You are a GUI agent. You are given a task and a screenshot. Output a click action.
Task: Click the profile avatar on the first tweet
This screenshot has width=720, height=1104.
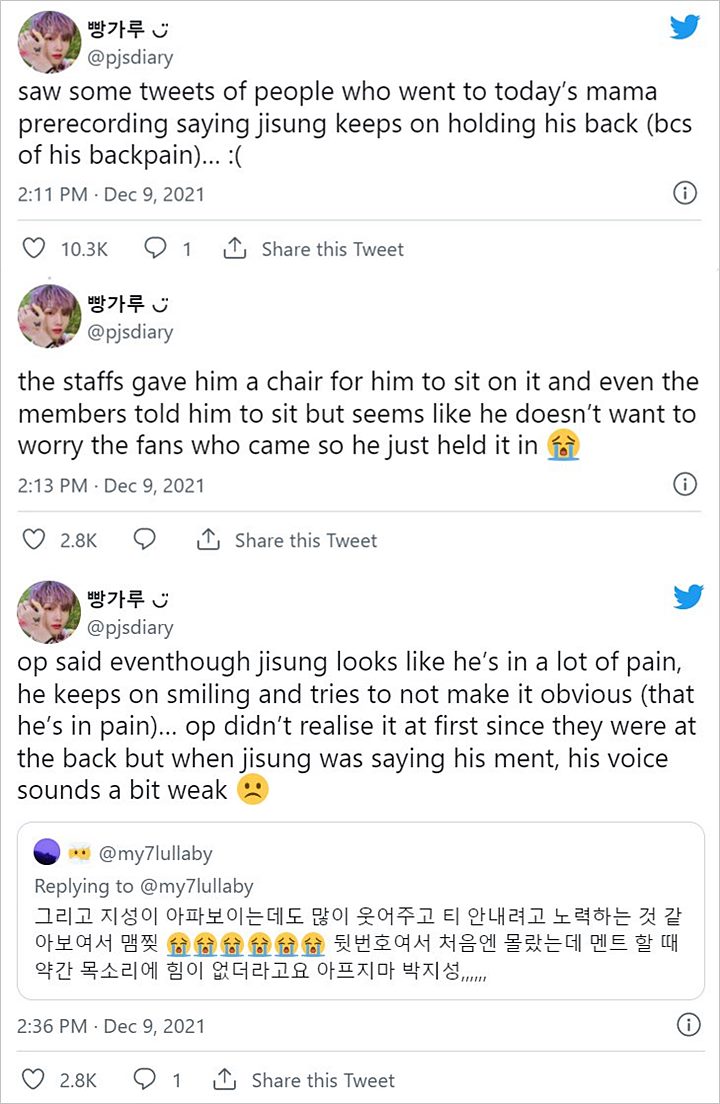tap(48, 42)
